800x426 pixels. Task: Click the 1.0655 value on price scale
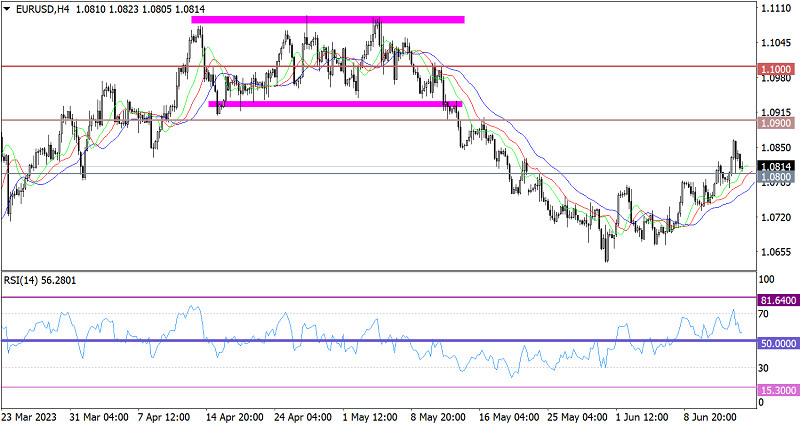click(774, 252)
